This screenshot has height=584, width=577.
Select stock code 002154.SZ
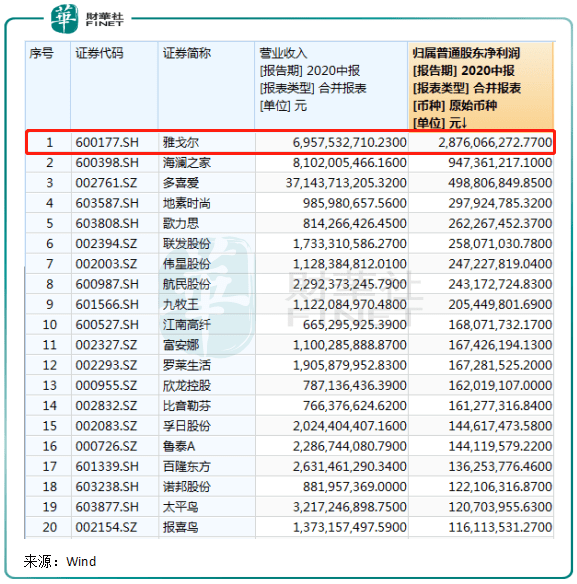[x=106, y=527]
